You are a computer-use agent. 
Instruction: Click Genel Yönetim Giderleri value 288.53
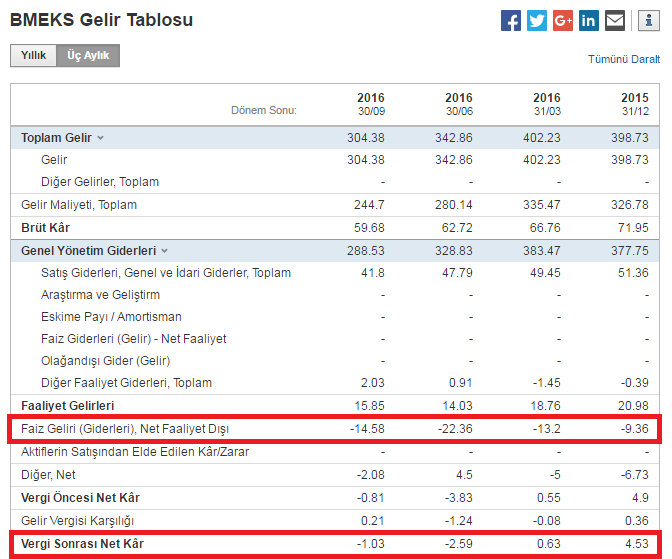(x=366, y=250)
